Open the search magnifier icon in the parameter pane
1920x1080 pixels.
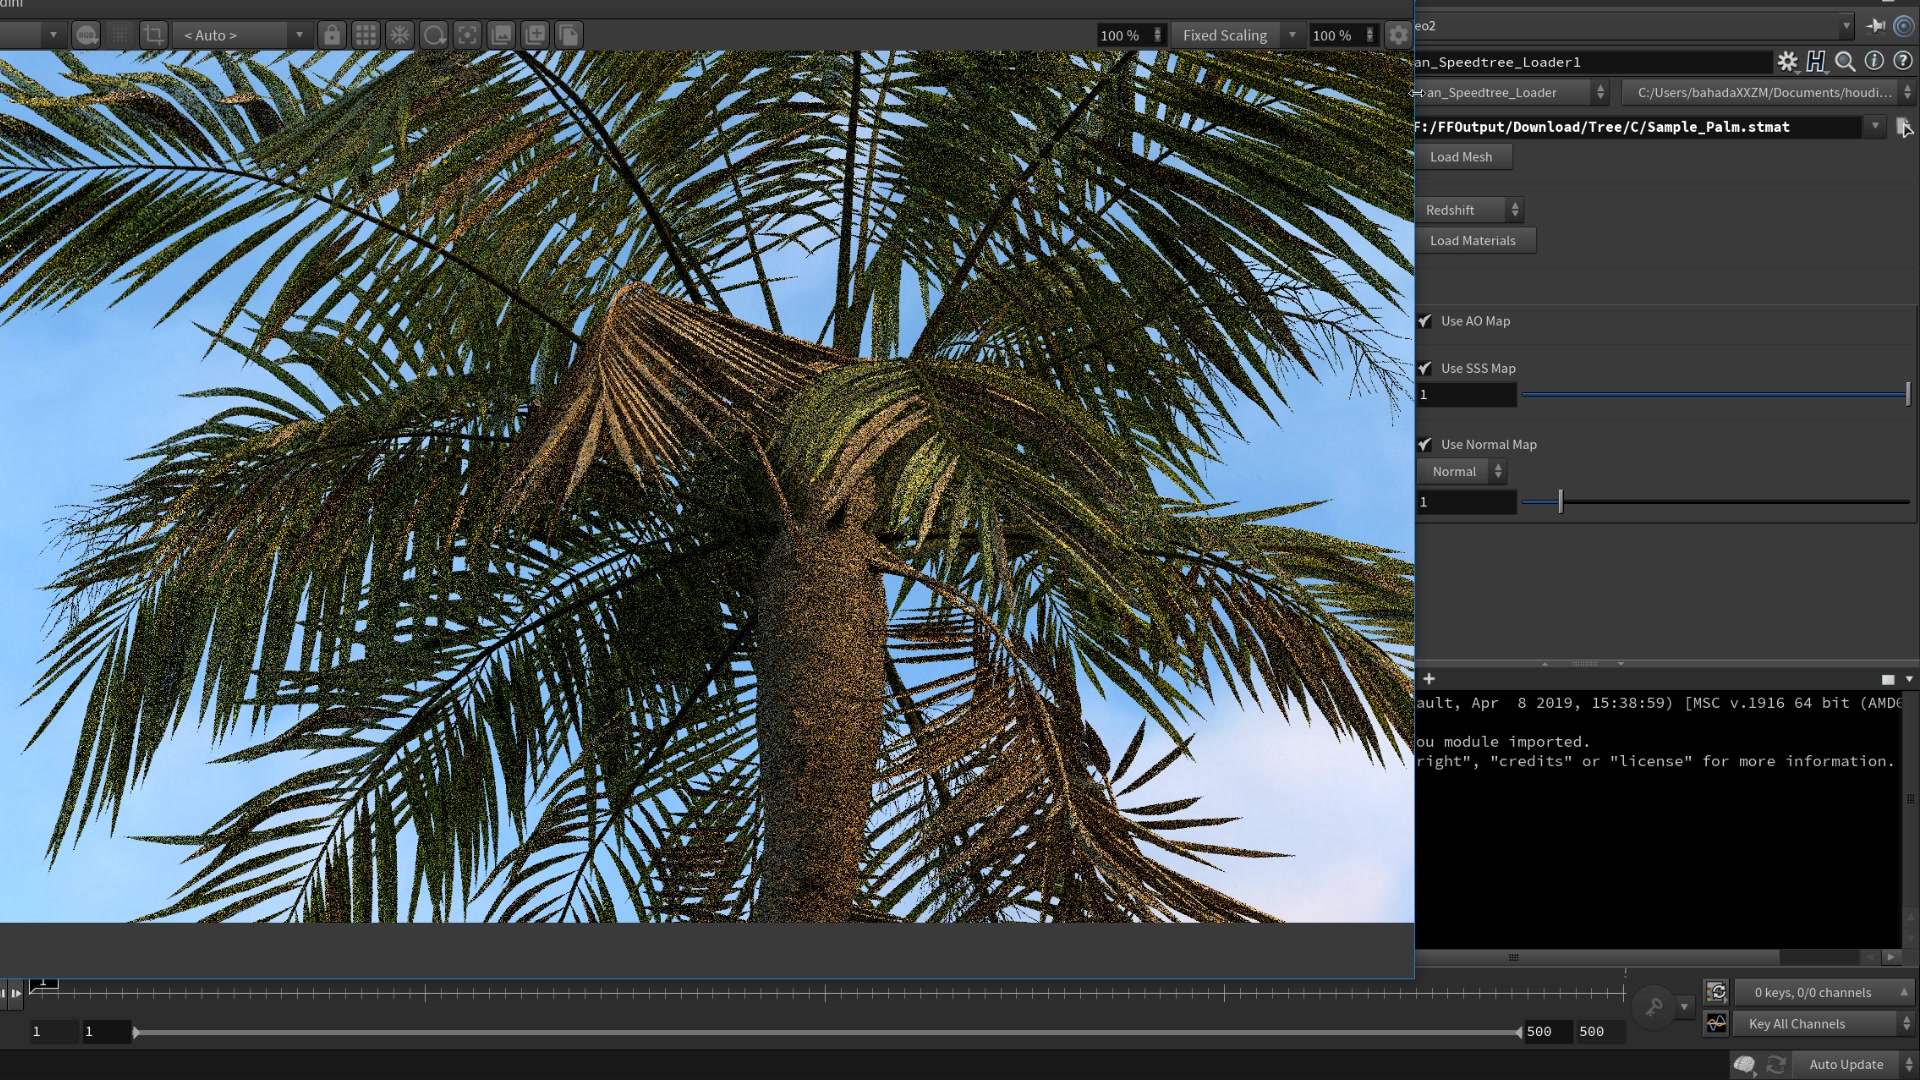(x=1845, y=61)
